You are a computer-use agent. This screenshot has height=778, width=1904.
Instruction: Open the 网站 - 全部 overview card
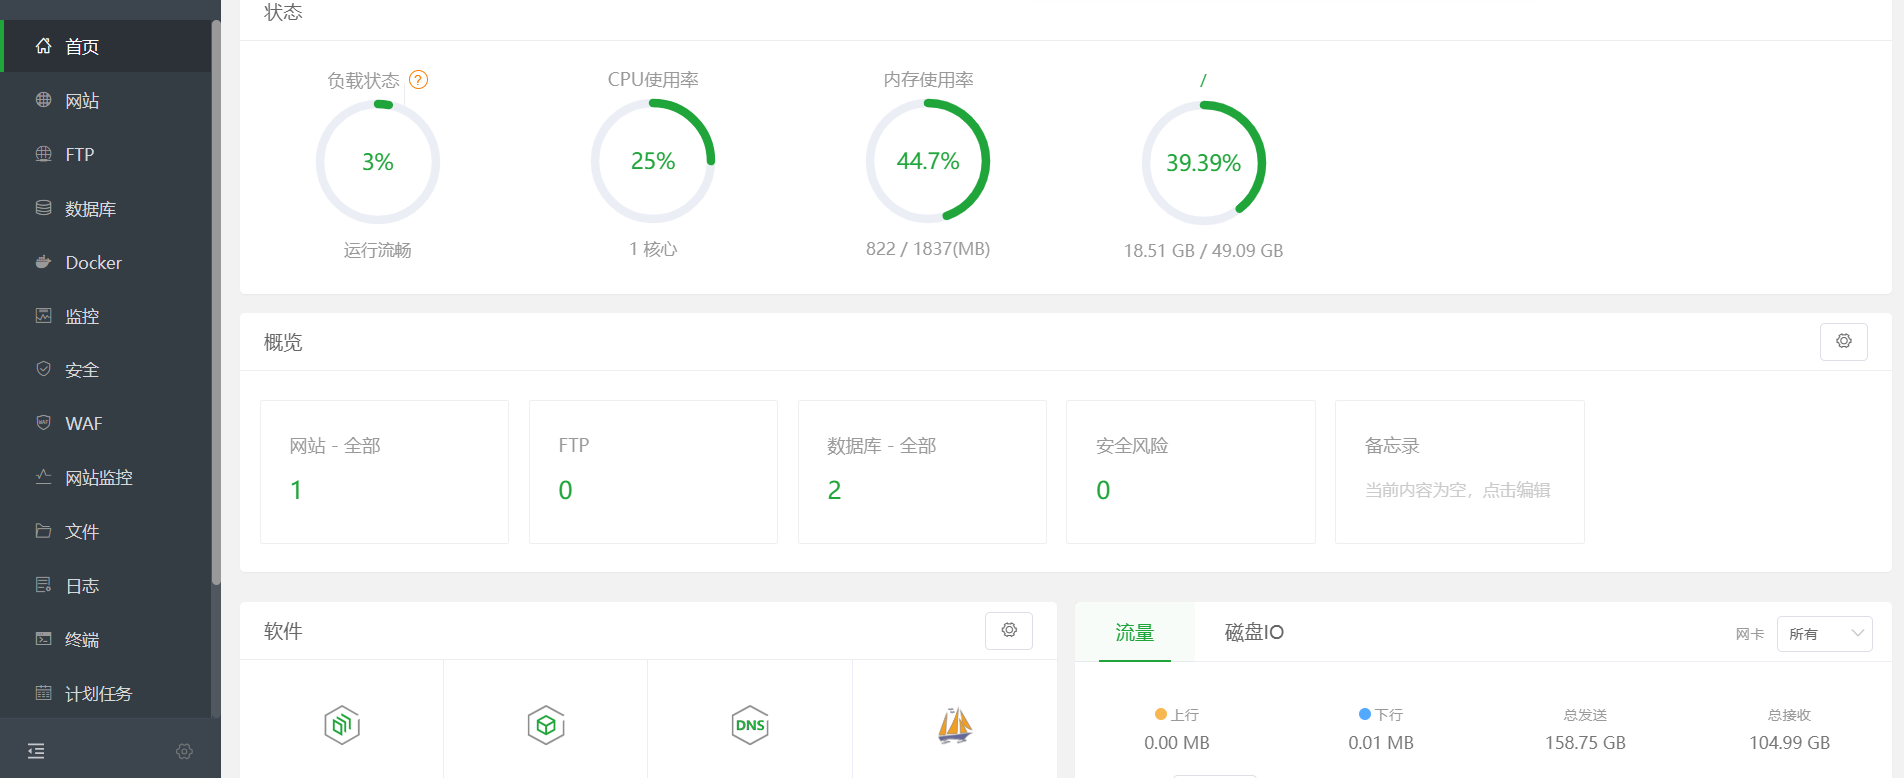(384, 472)
